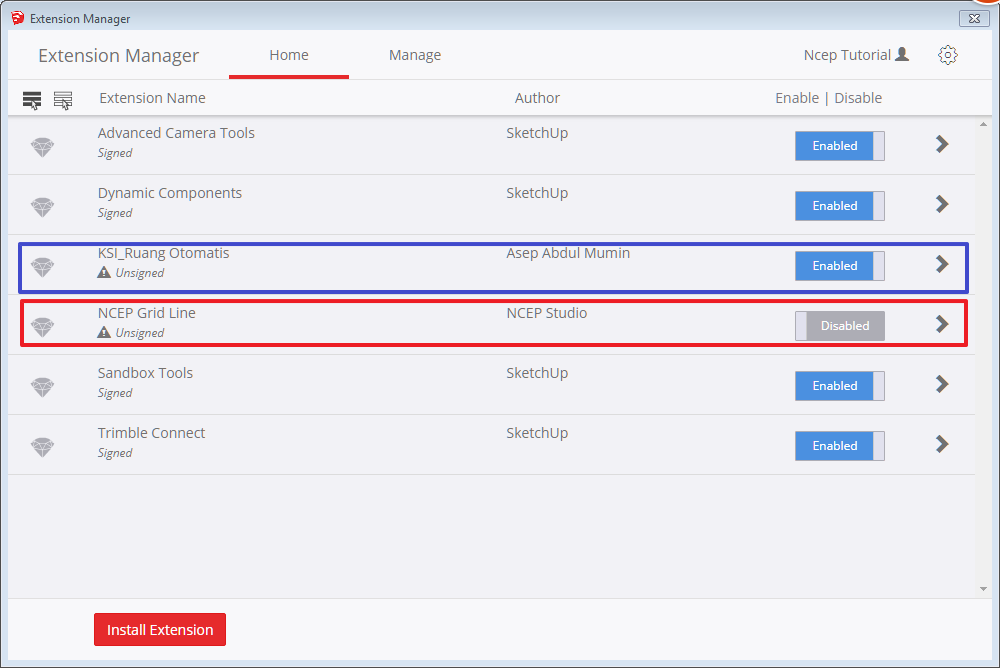Click the NCEP Grid Line gem icon
Screen dimensions: 1000x668
pyautogui.click(x=43, y=327)
